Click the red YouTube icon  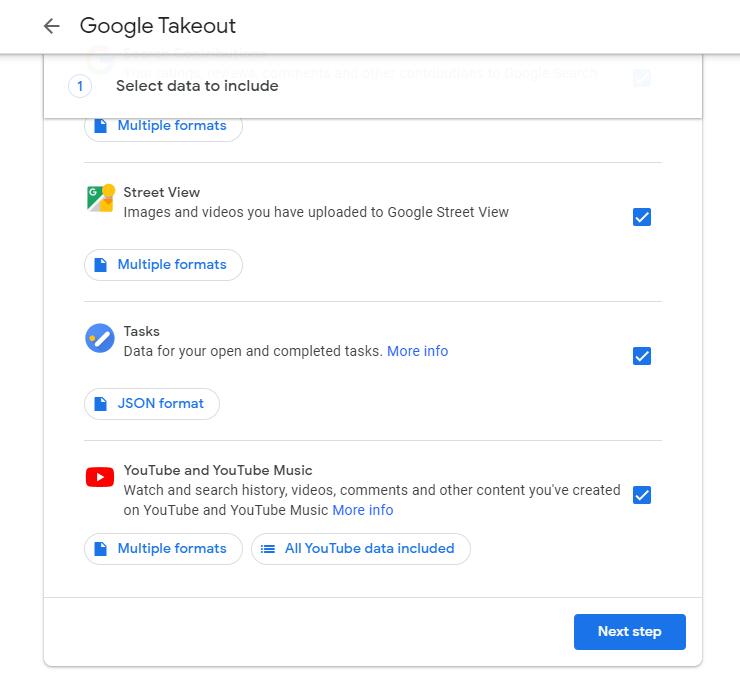(100, 477)
